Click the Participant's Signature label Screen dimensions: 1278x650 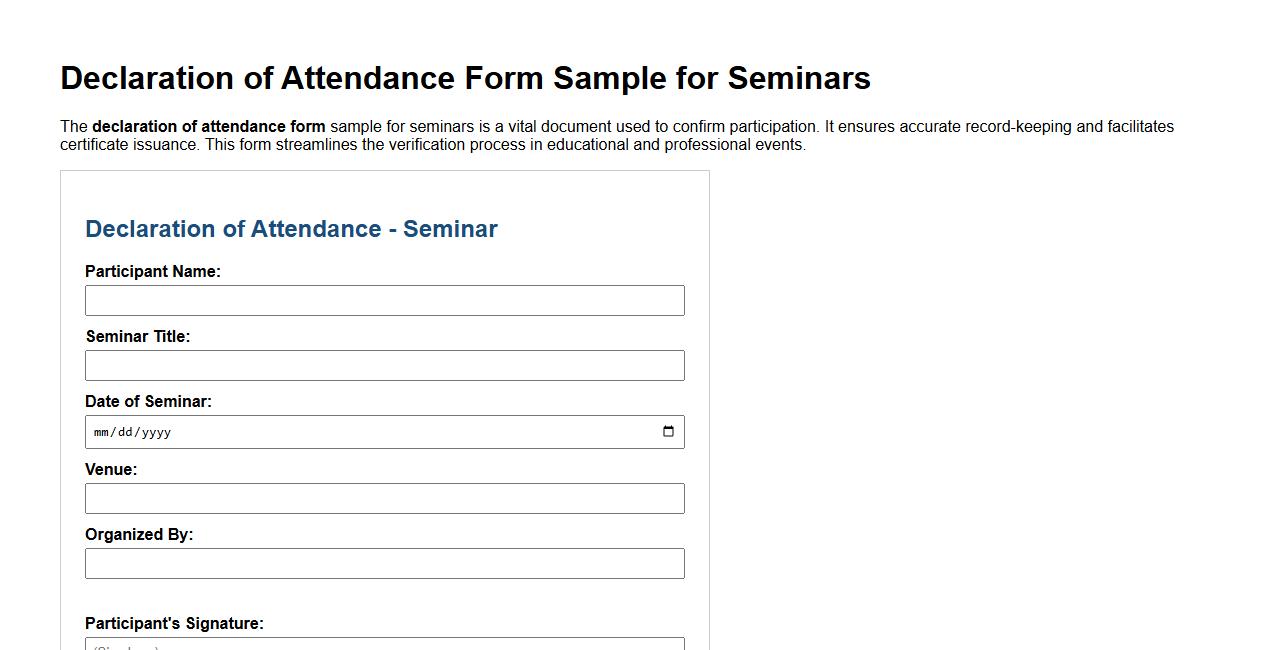pos(174,623)
